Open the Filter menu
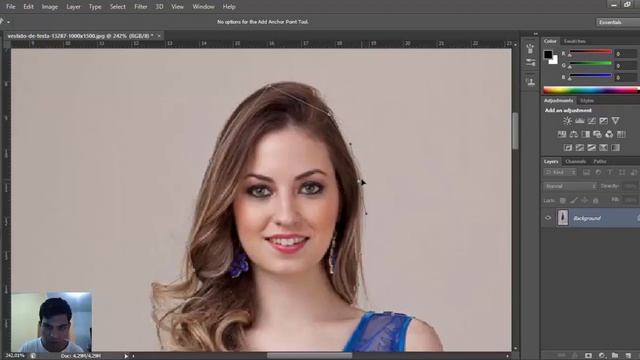This screenshot has width=640, height=360. tap(141, 7)
